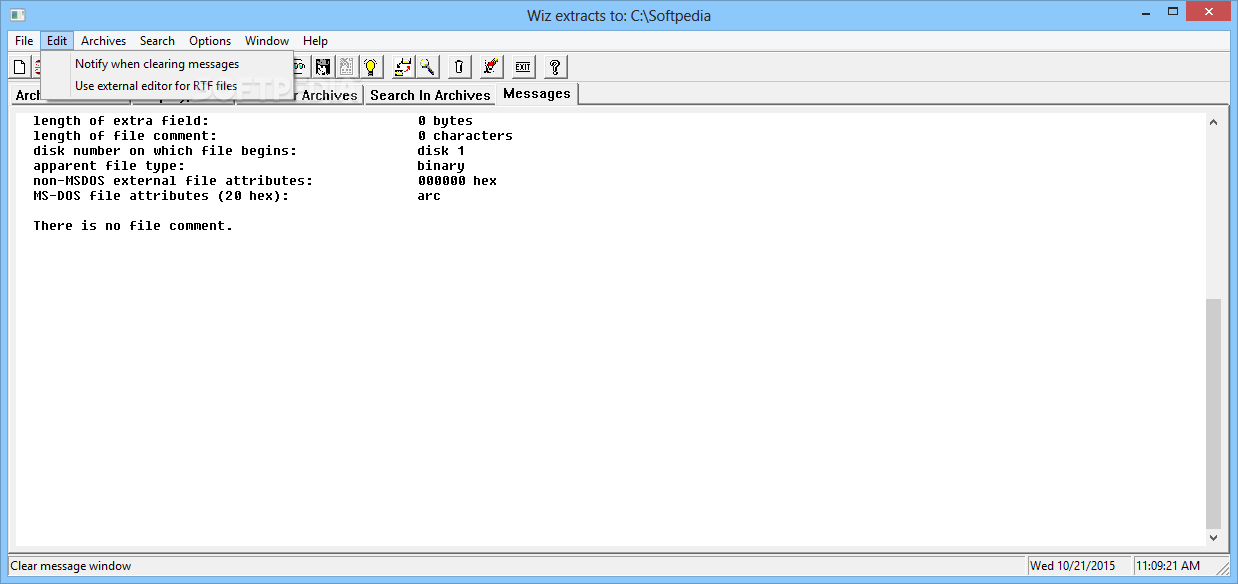Click the 'disk 1' value
The height and width of the screenshot is (584, 1238).
pos(441,151)
